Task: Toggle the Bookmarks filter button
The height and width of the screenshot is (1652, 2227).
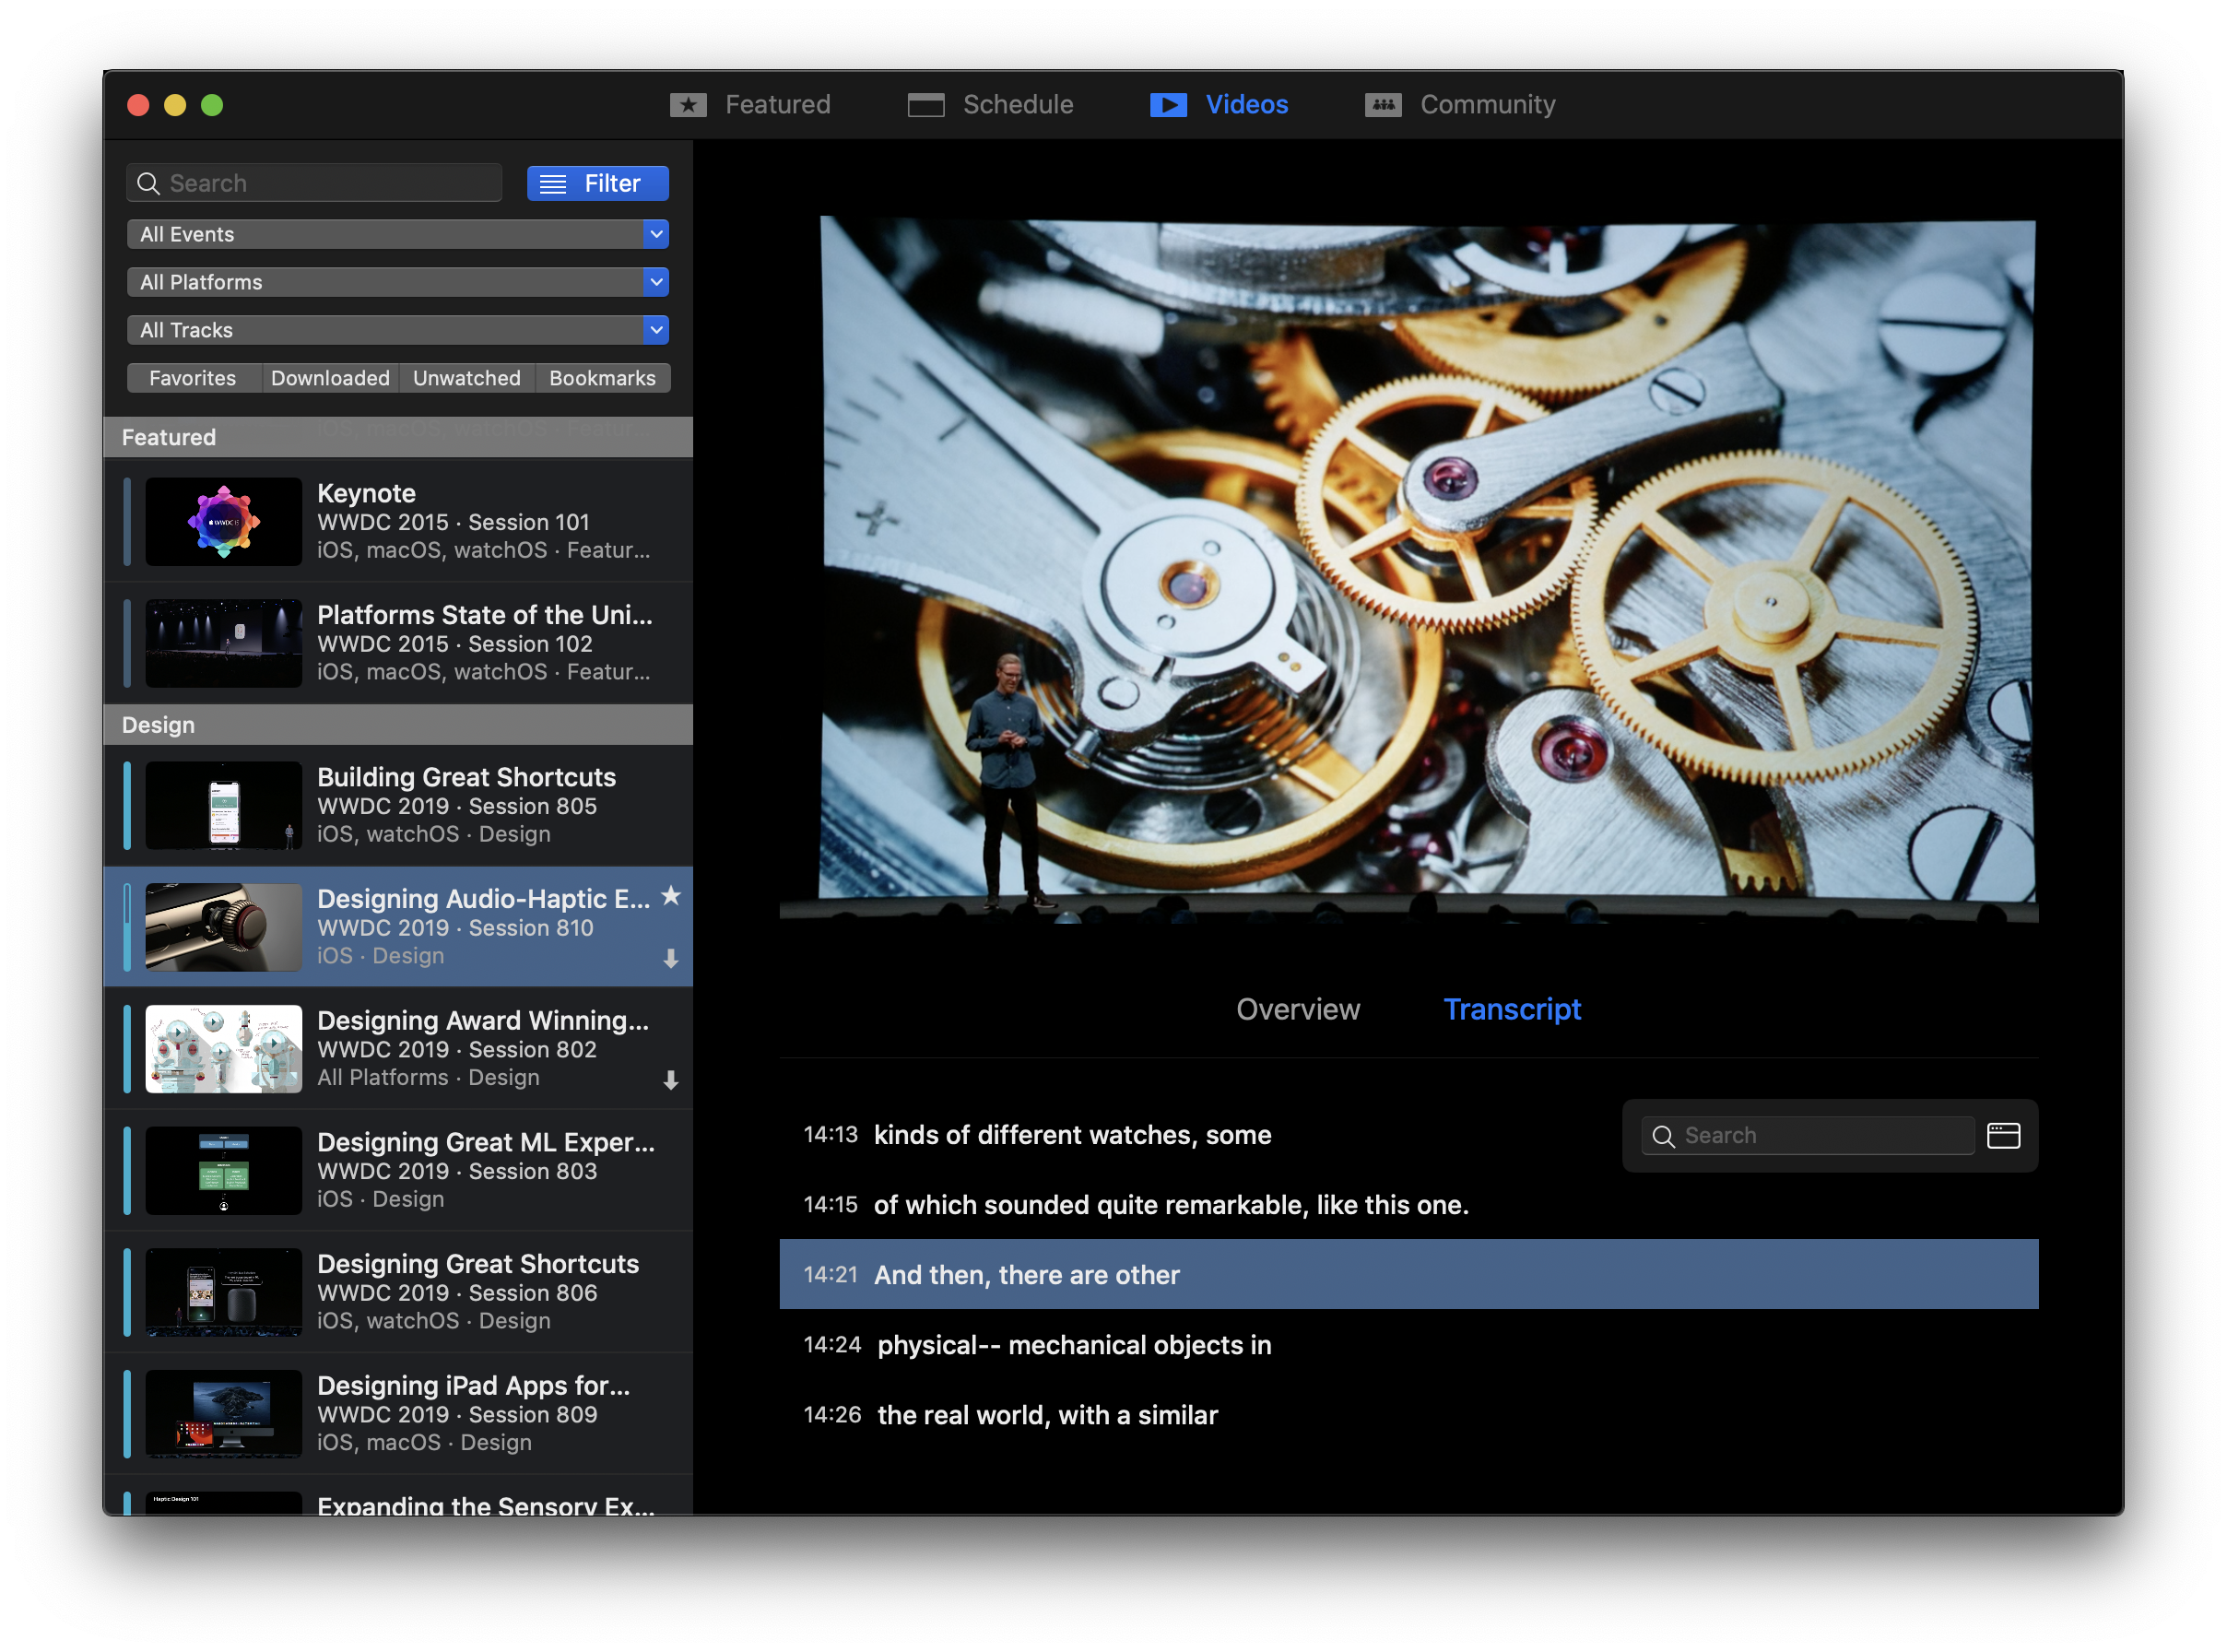Action: tap(602, 378)
